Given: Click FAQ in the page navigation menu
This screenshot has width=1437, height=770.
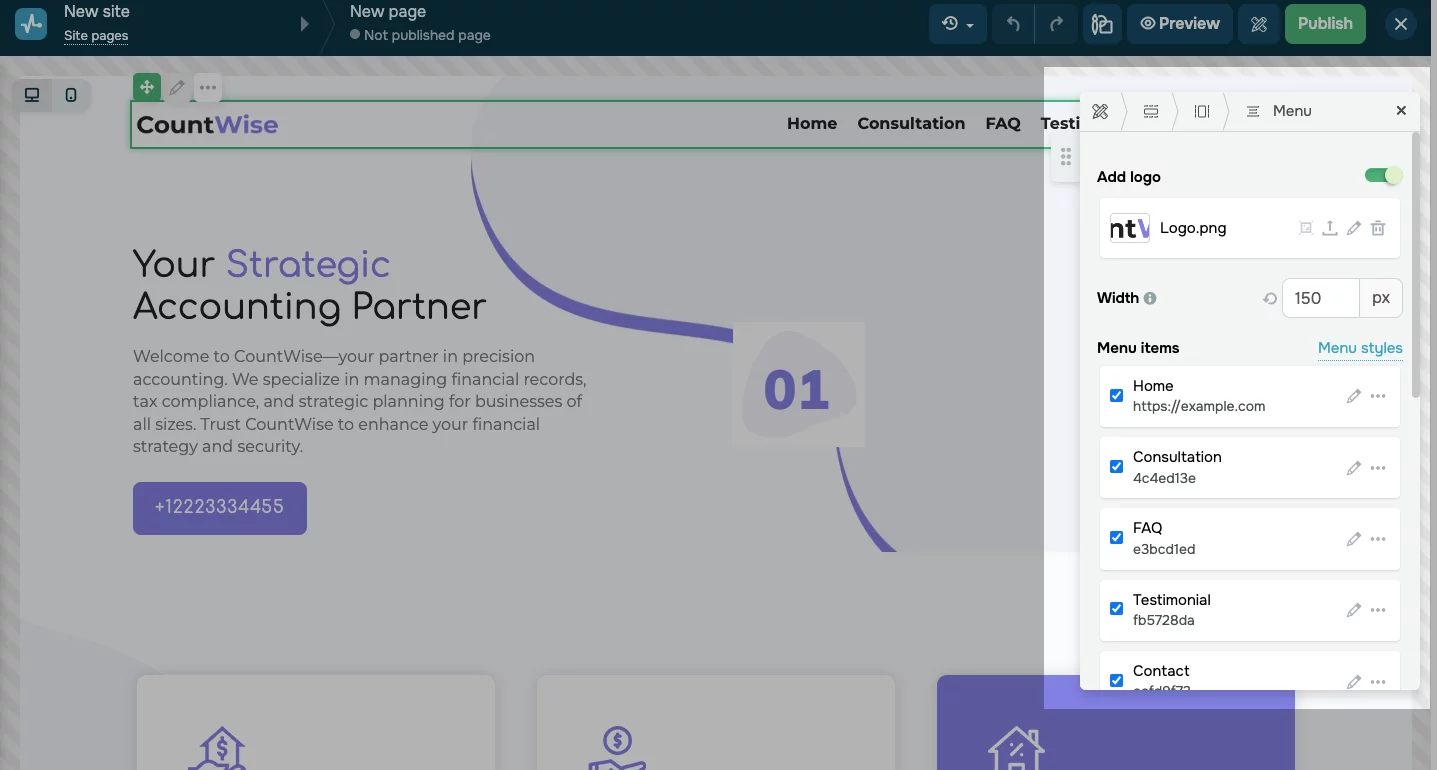Looking at the screenshot, I should pos(1003,124).
